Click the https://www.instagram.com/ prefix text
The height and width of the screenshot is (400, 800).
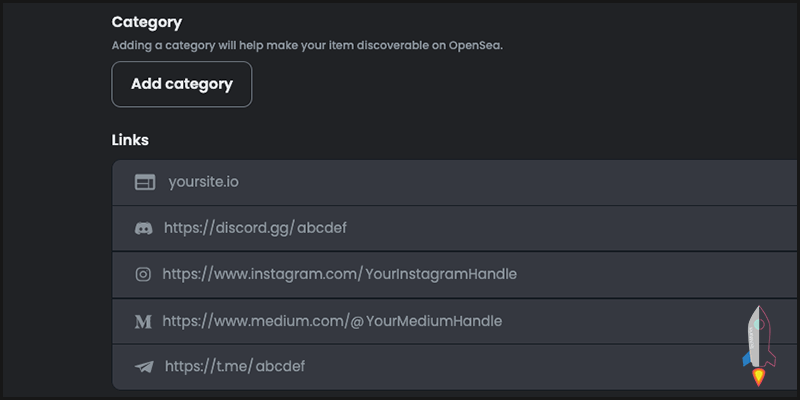click(260, 274)
